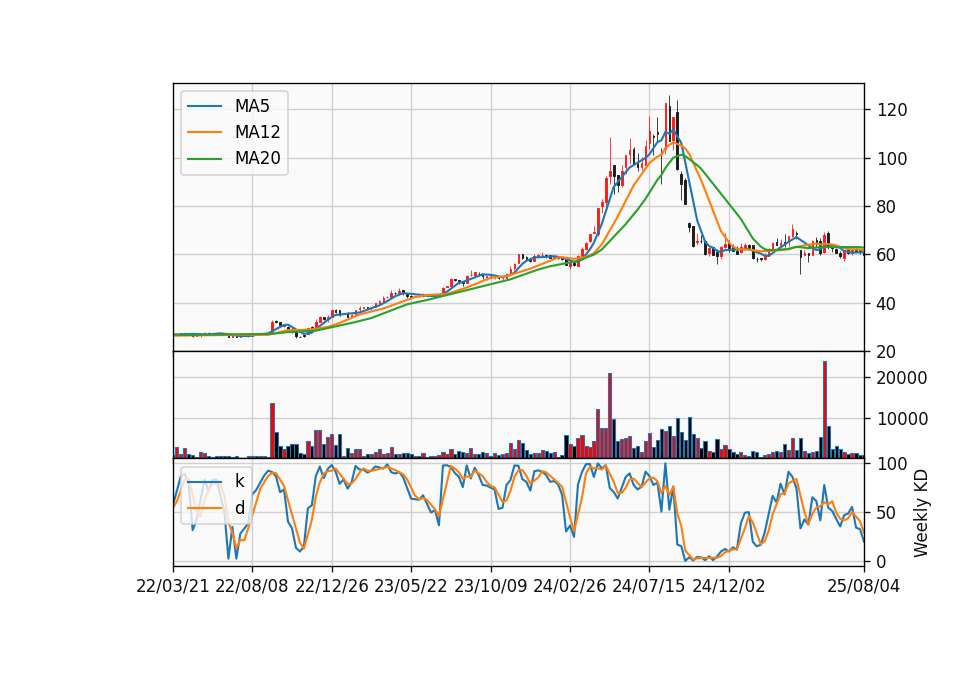The image size is (960, 690).
Task: Click the 120 price axis value
Action: pos(892,110)
